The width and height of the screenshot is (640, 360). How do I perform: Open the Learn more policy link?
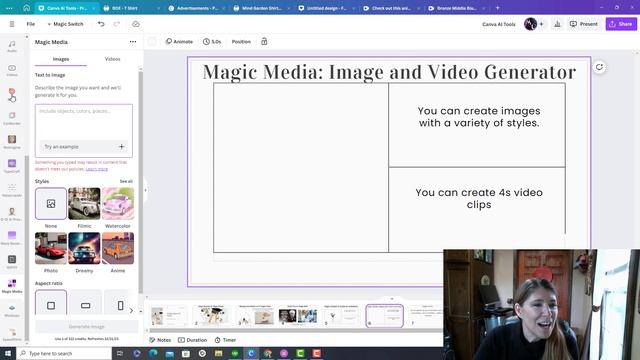pyautogui.click(x=97, y=169)
